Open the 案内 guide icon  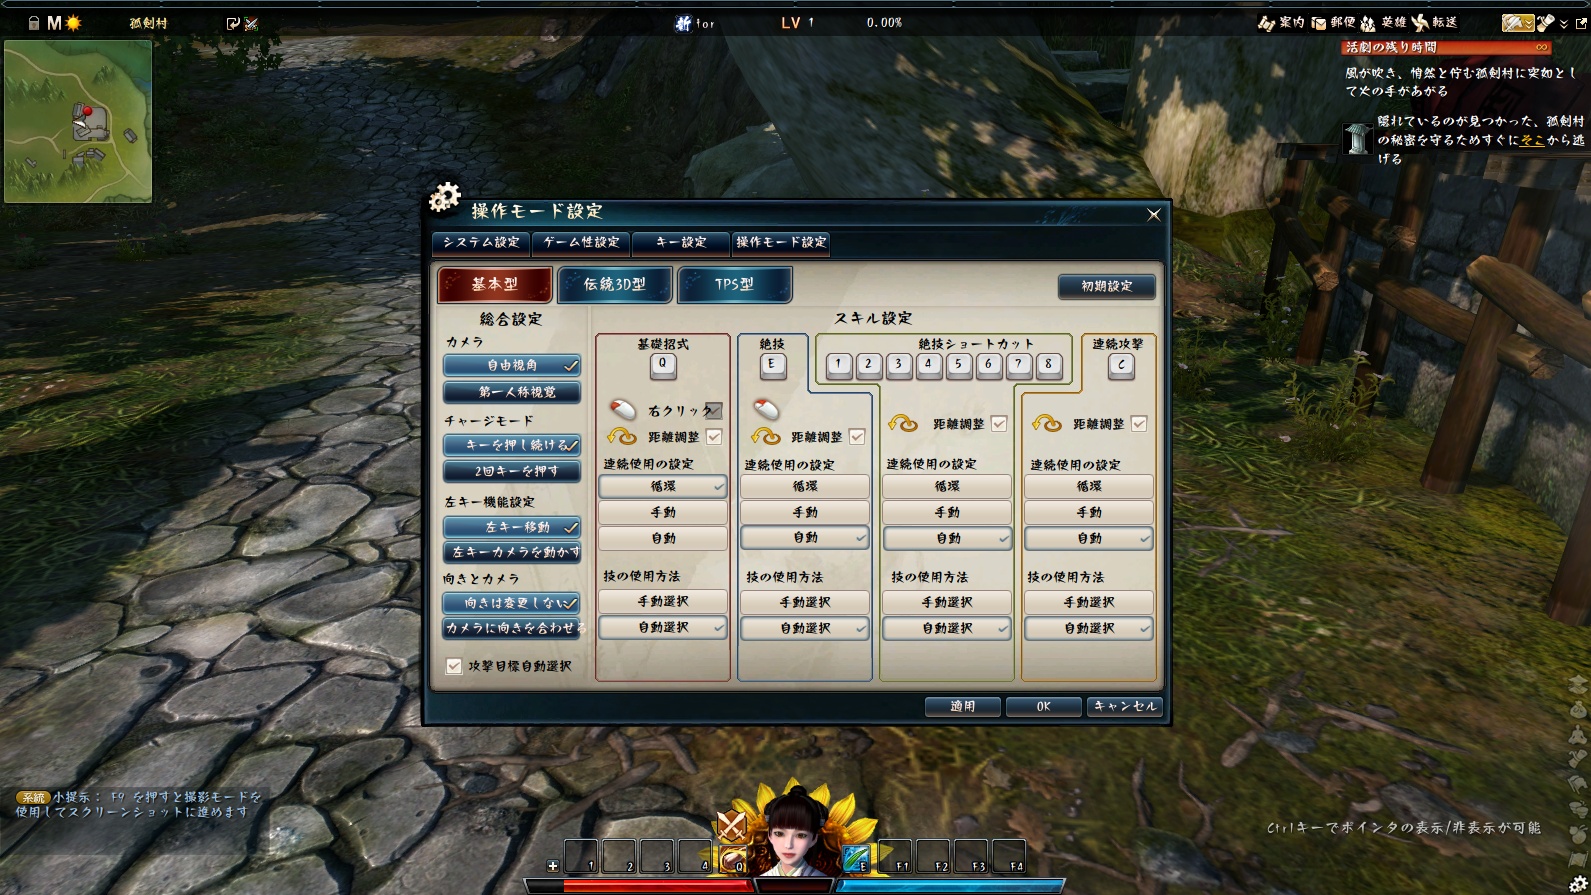coord(1267,22)
